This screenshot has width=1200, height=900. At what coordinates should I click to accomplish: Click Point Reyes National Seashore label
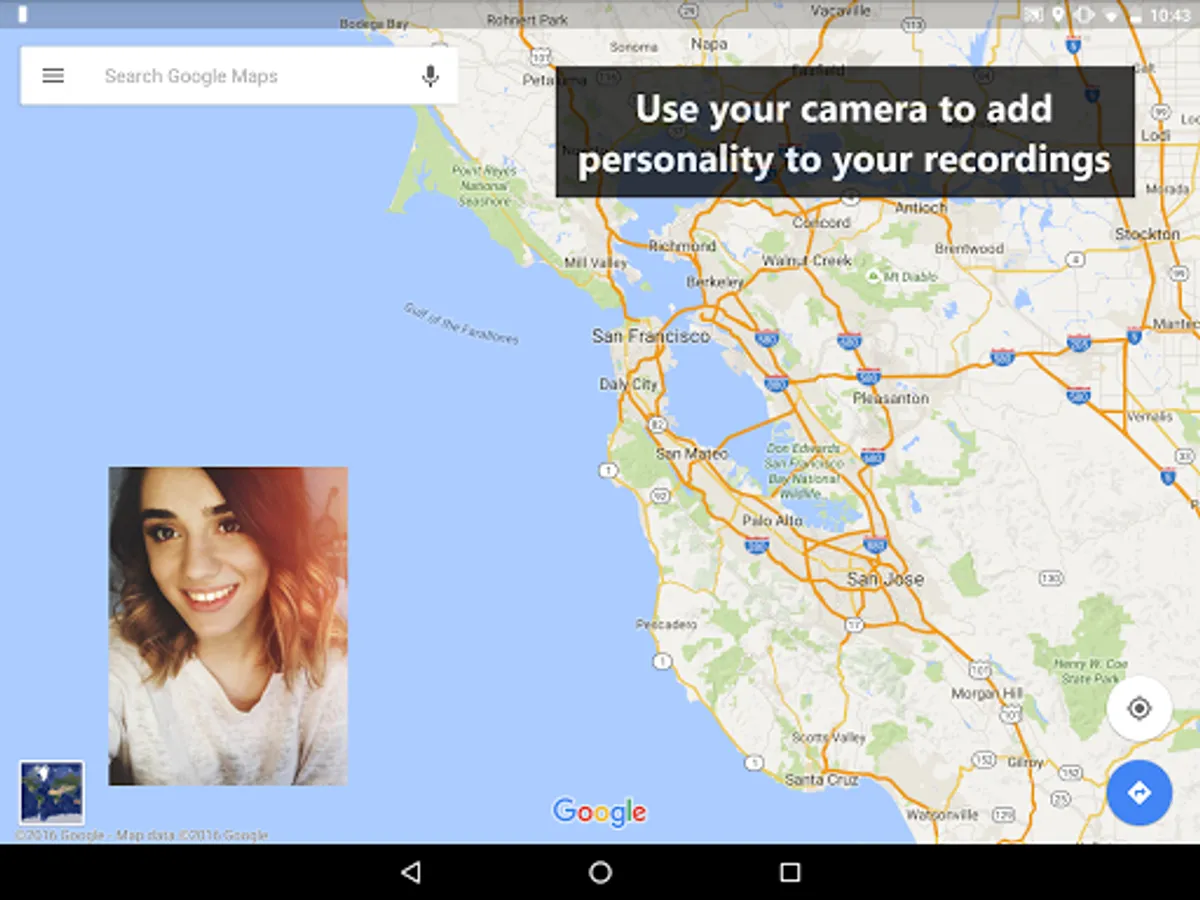(x=483, y=186)
